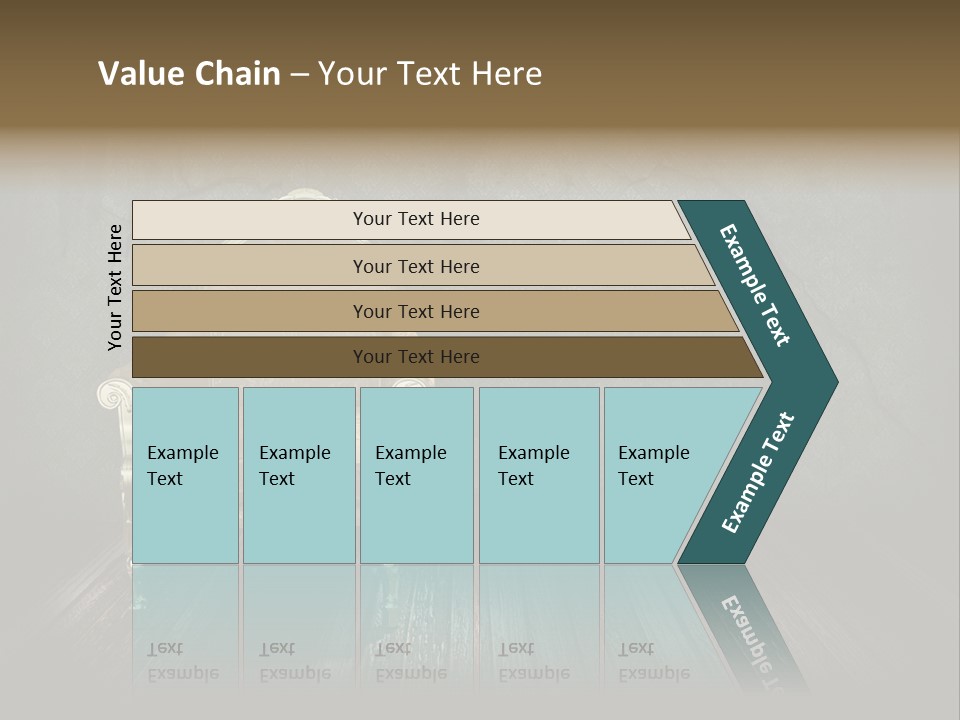Viewport: 960px width, 720px height.
Task: Select the Value Chain slide title
Action: [320, 73]
